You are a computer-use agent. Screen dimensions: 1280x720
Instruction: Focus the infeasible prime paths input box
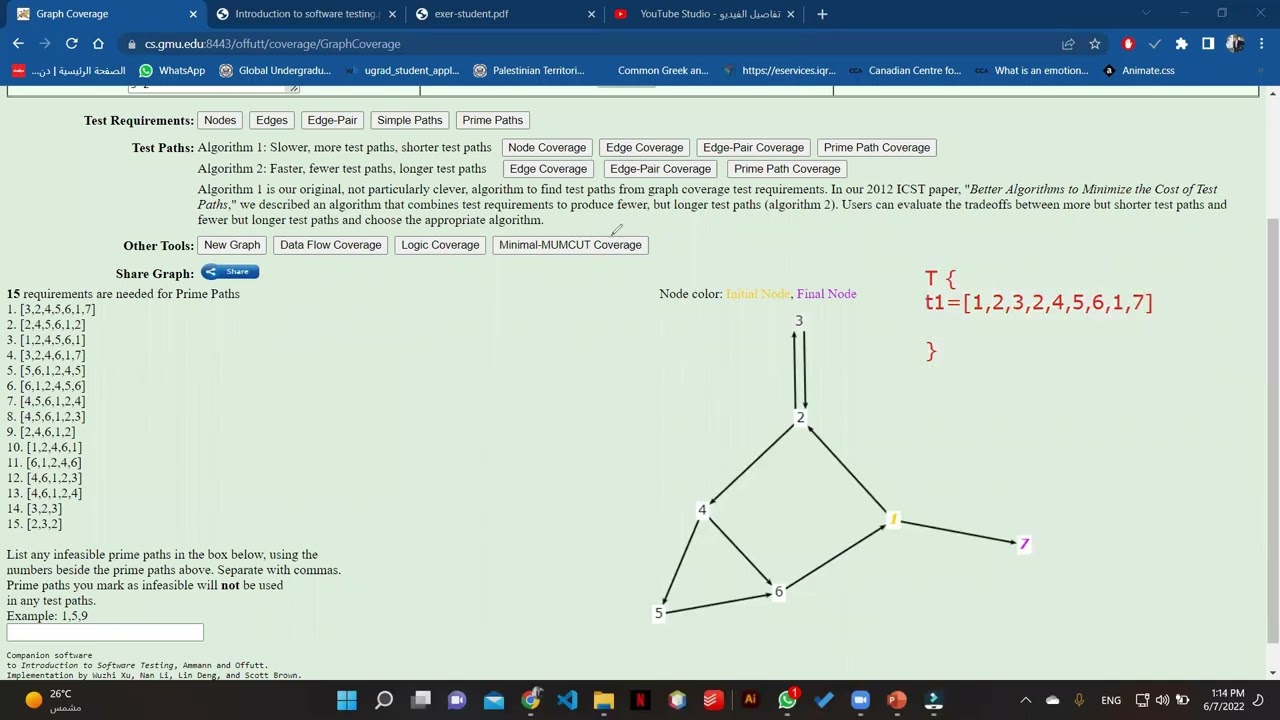click(105, 632)
